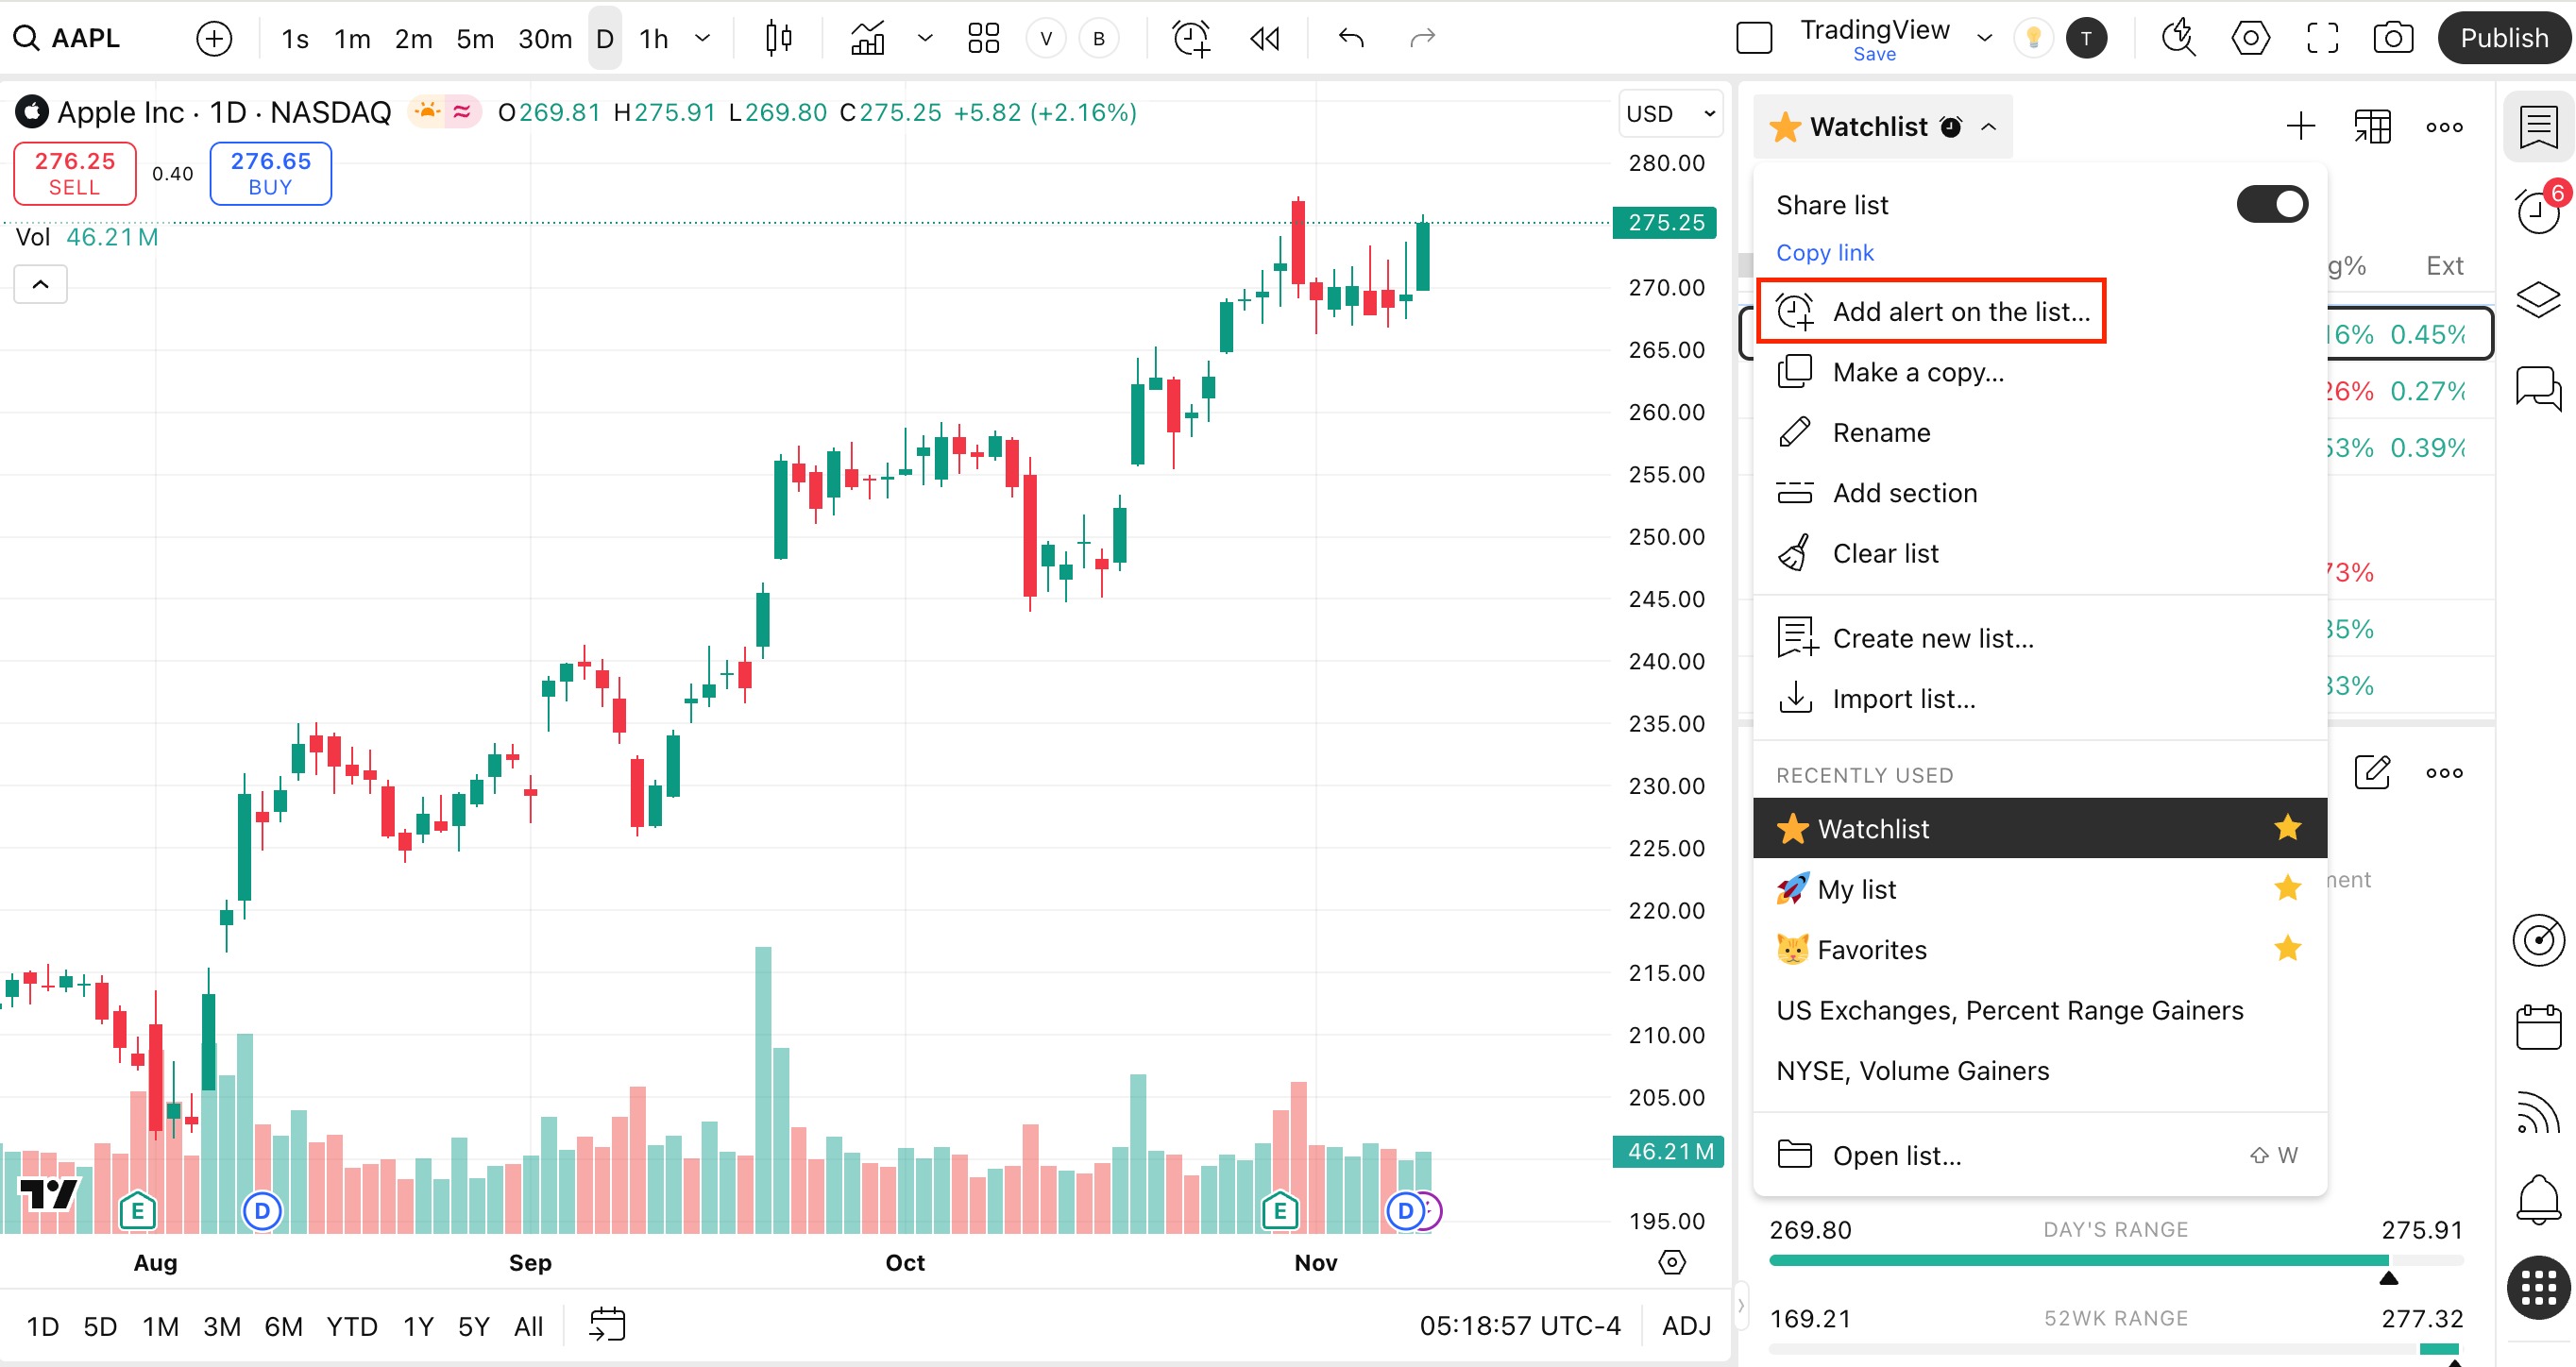
Task: Click the AAPL symbol search field
Action: [85, 38]
